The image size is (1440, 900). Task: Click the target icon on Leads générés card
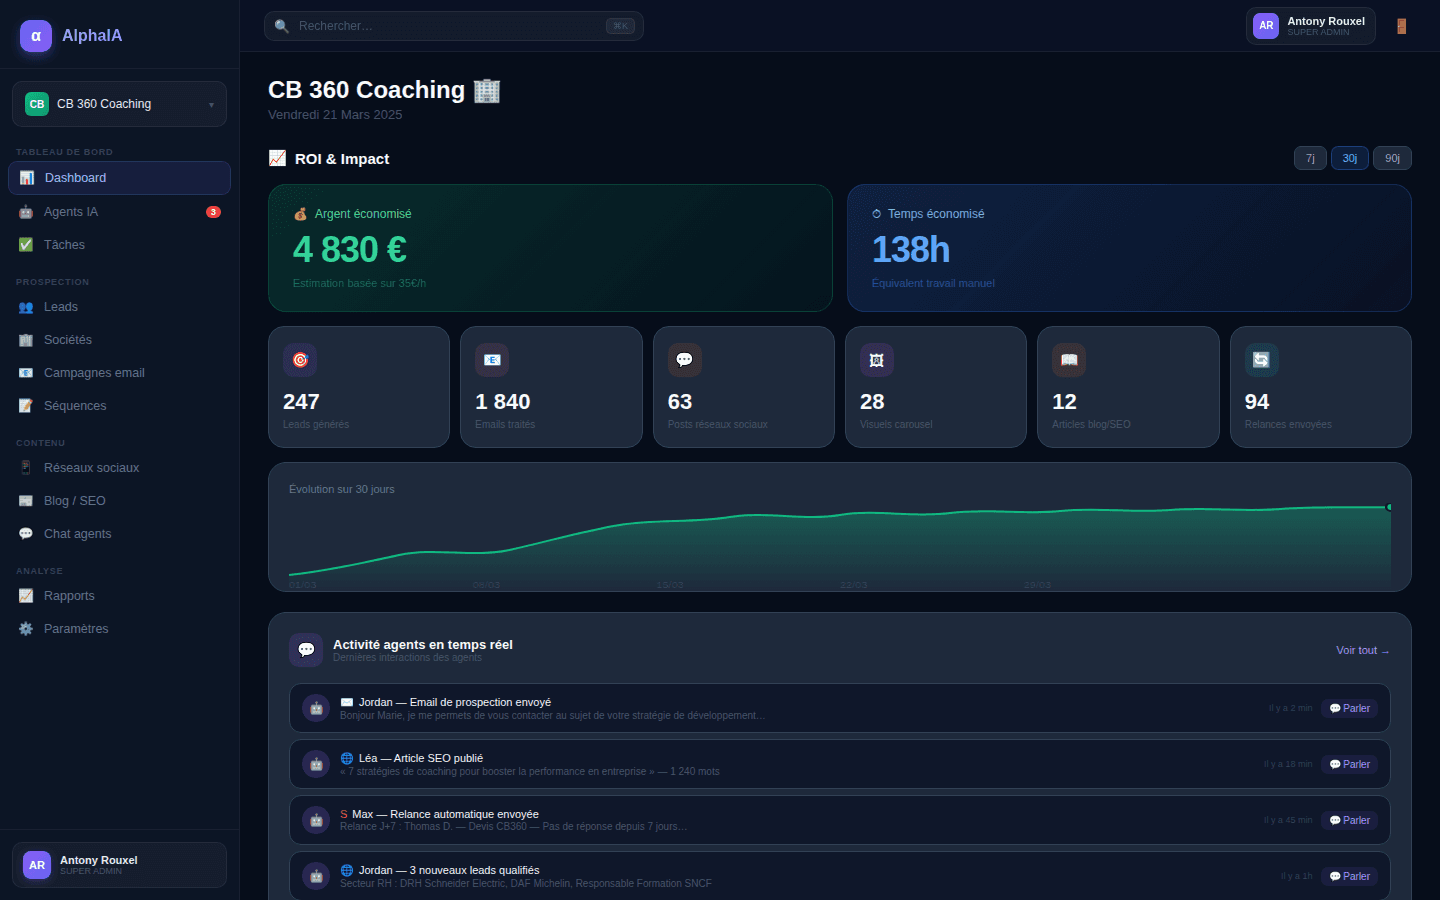pyautogui.click(x=300, y=359)
